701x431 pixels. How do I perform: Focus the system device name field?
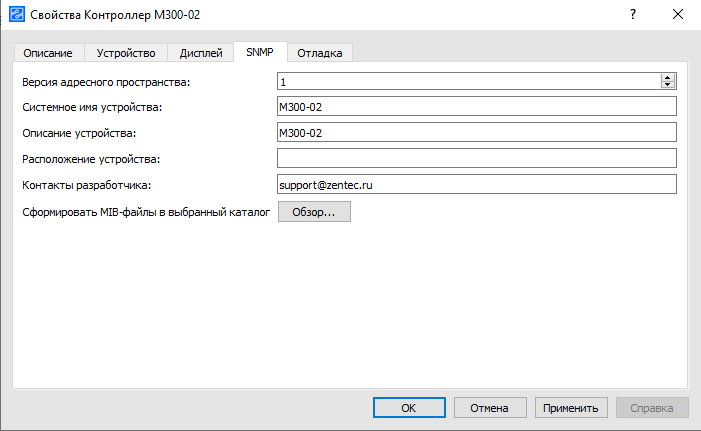[477, 107]
